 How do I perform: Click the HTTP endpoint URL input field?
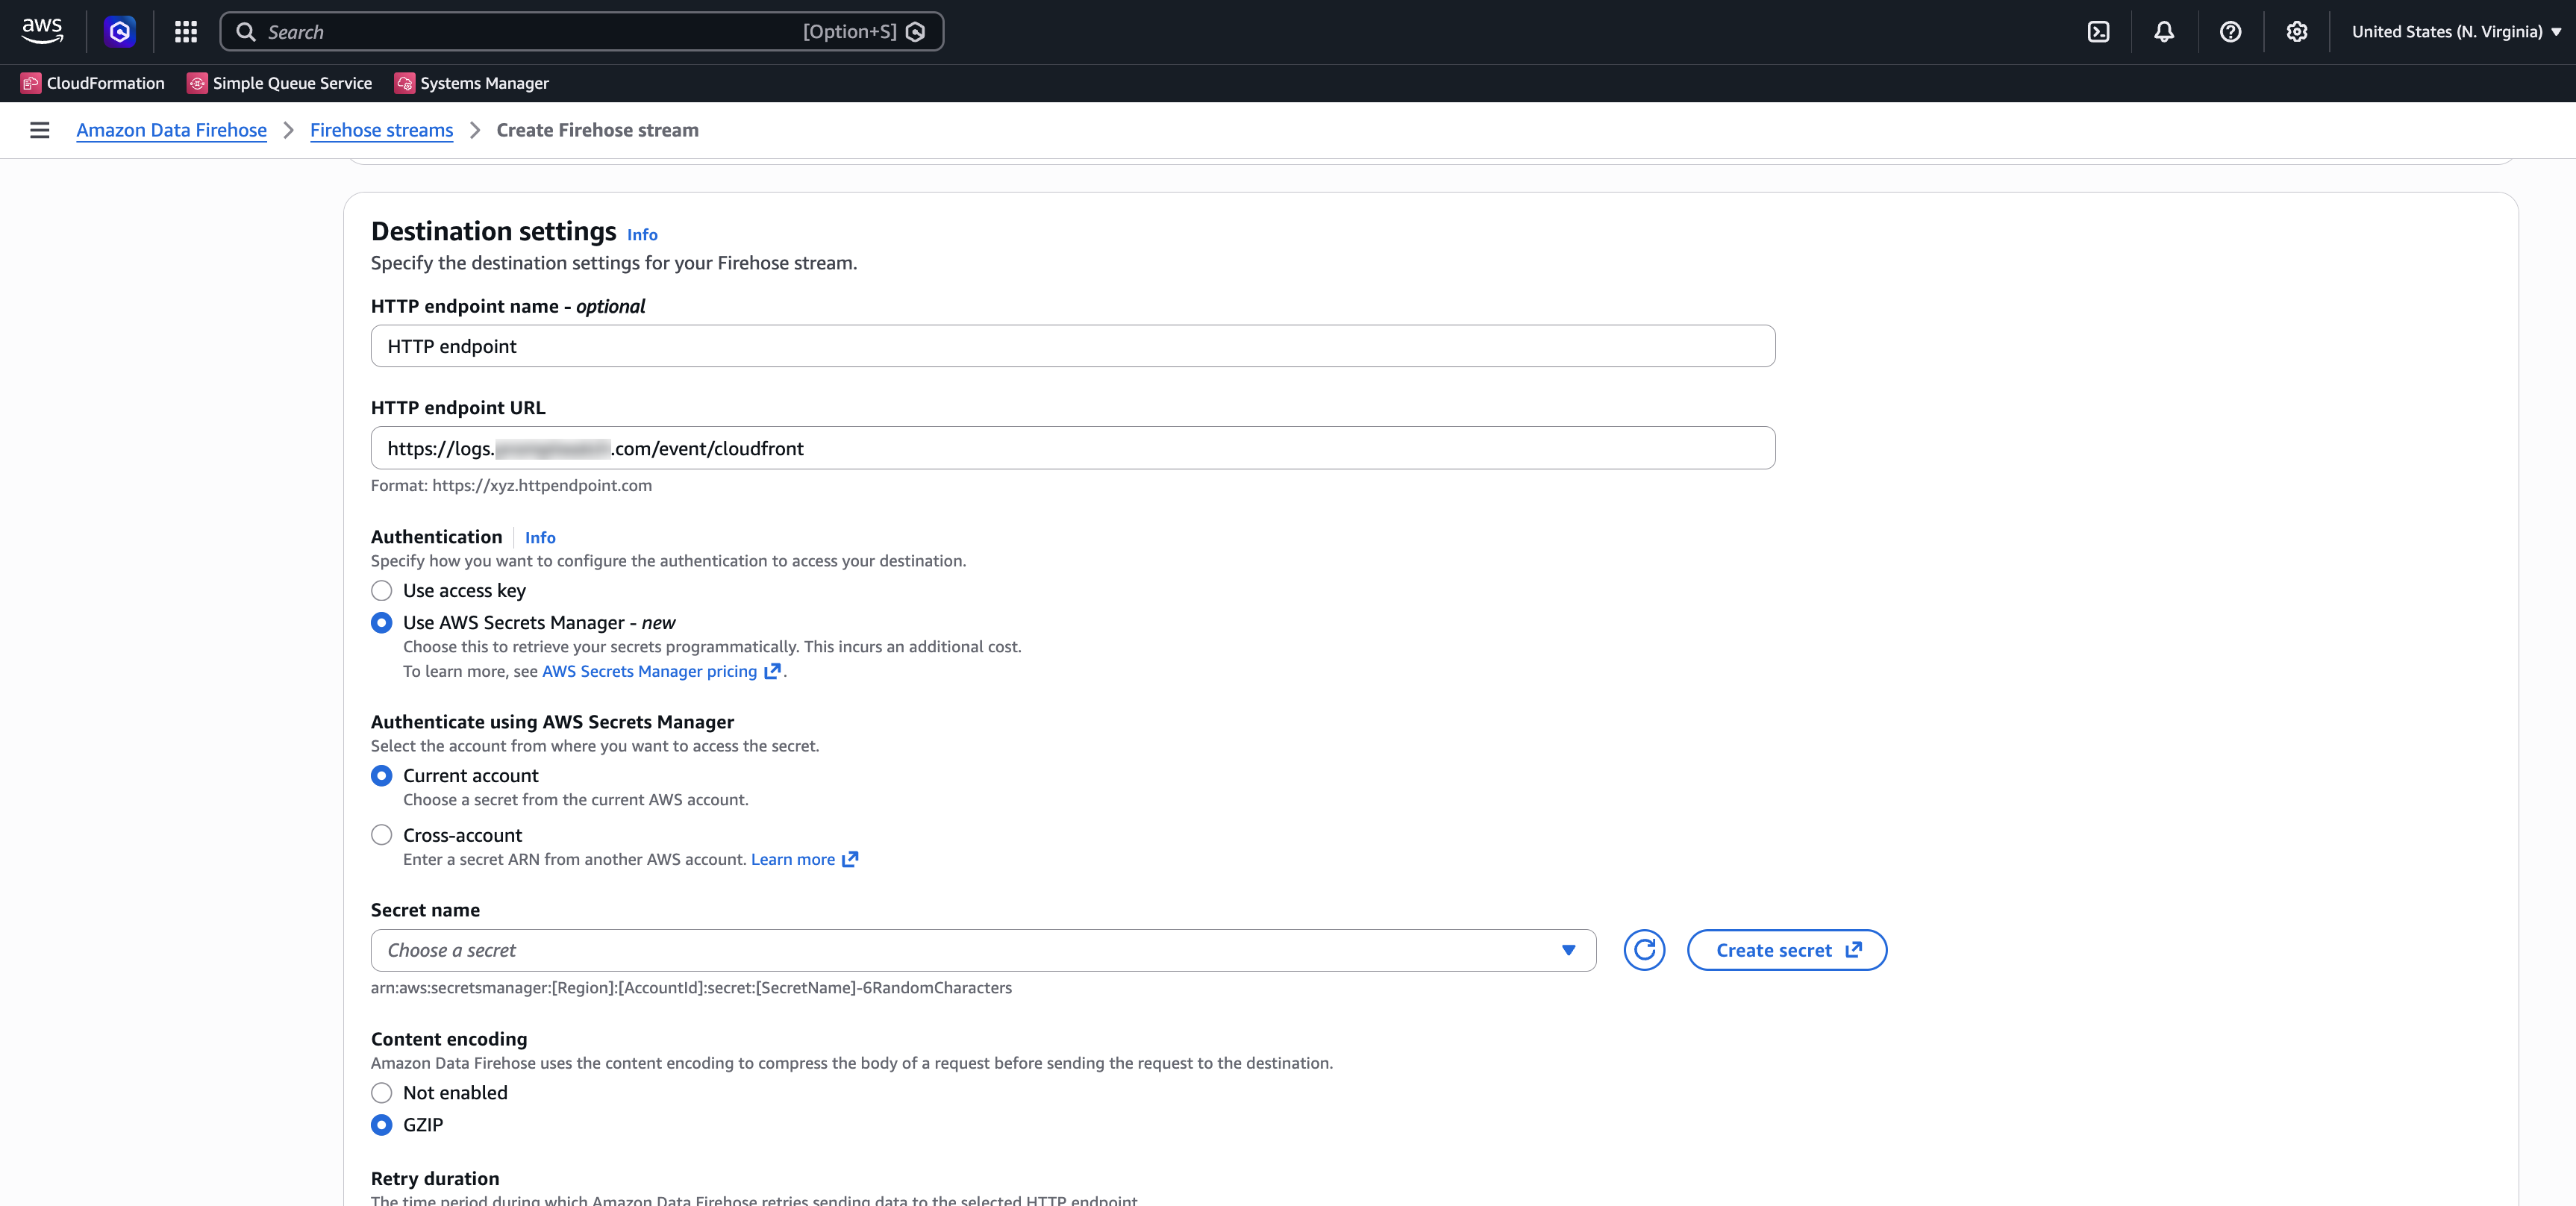tap(1072, 448)
